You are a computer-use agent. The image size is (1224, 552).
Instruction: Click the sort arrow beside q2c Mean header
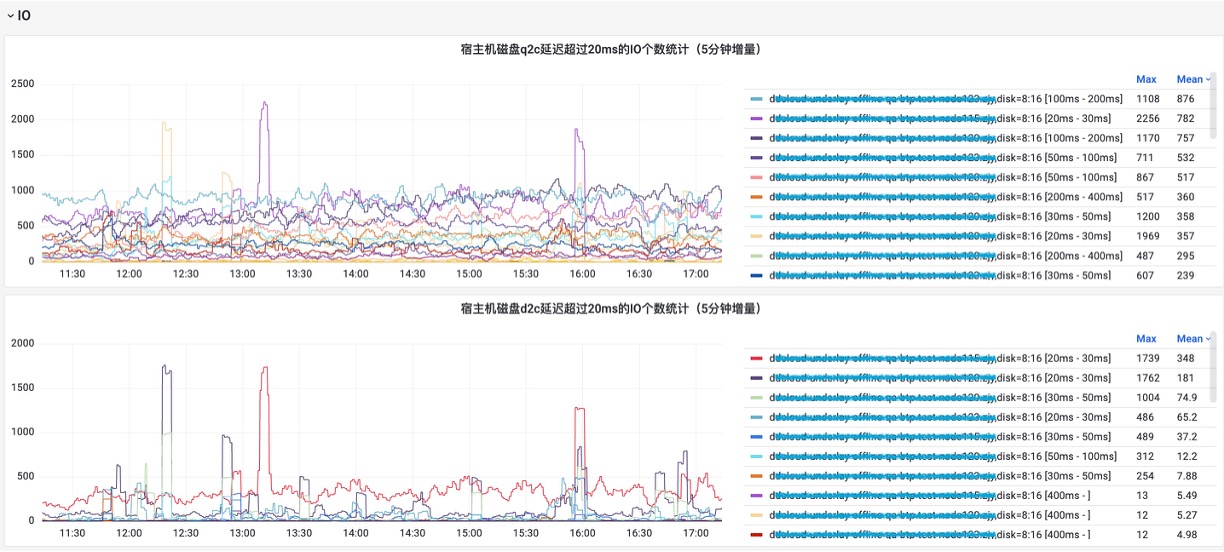click(x=1208, y=80)
